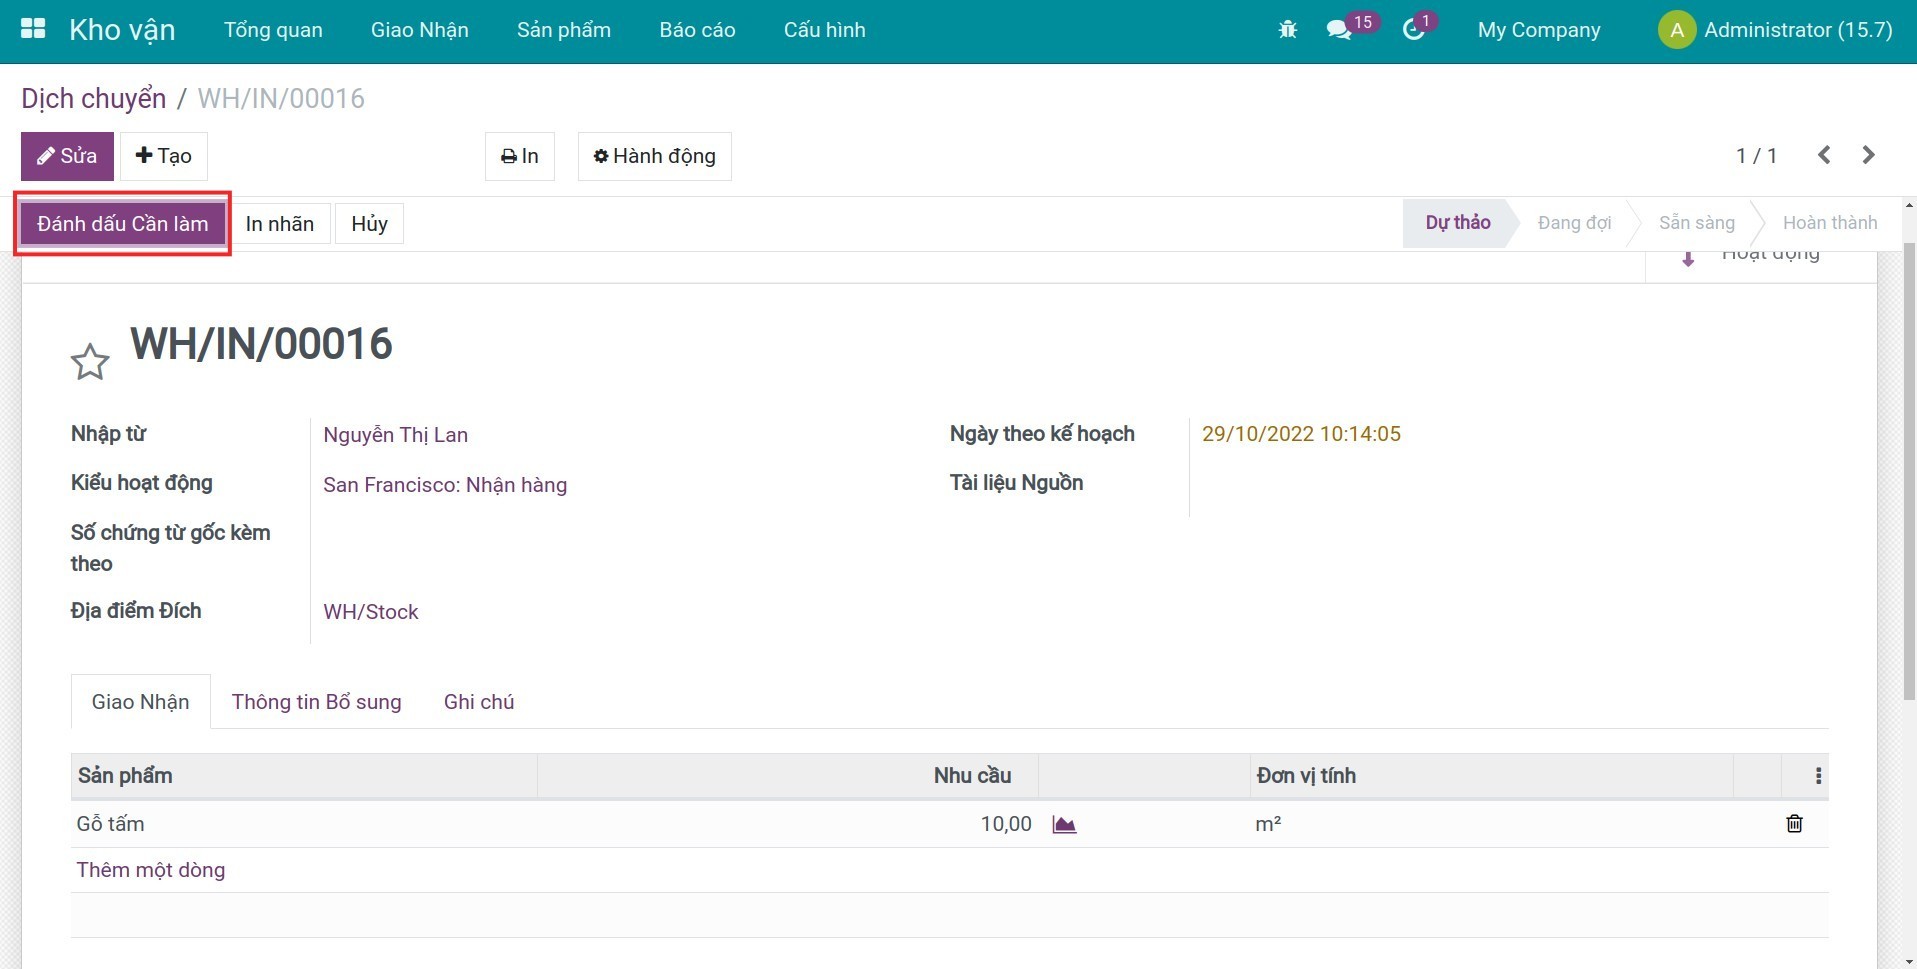Open forecast chart icon for Gỗ tấm
Screen dimensions: 1917x969
(x=1064, y=824)
